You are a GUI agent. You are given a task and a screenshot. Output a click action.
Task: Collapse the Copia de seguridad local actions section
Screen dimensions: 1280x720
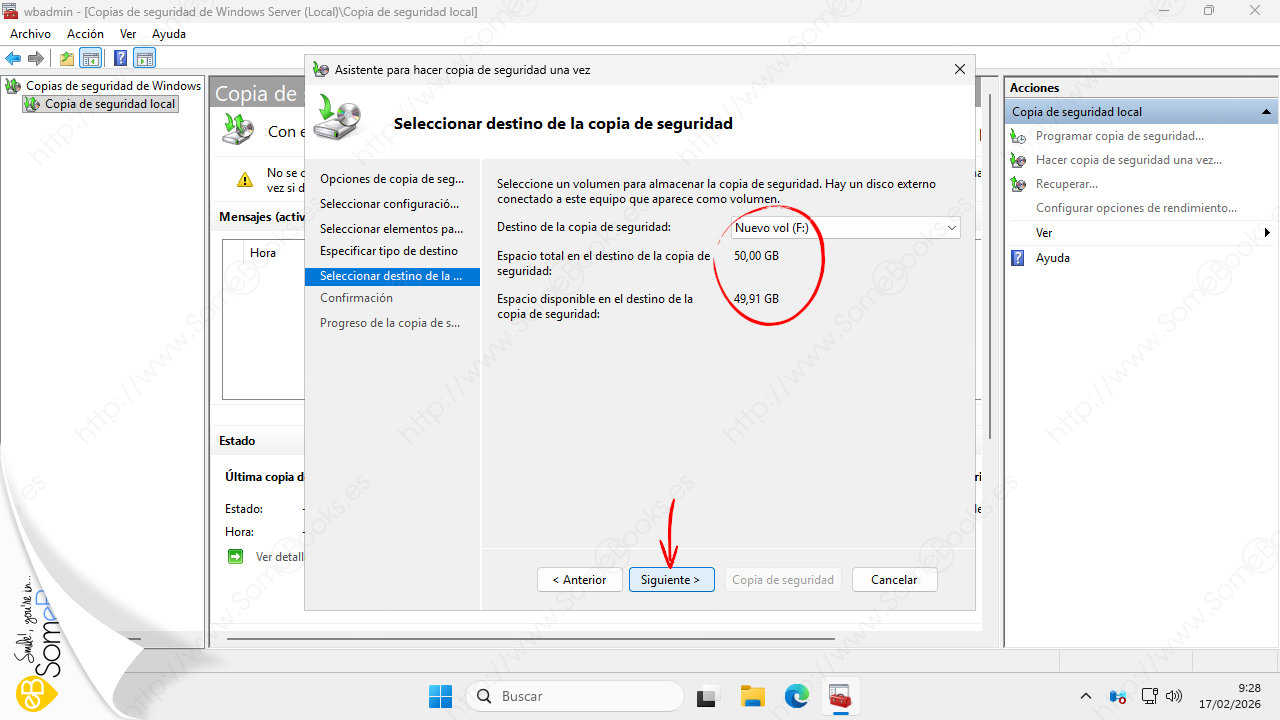tap(1266, 112)
